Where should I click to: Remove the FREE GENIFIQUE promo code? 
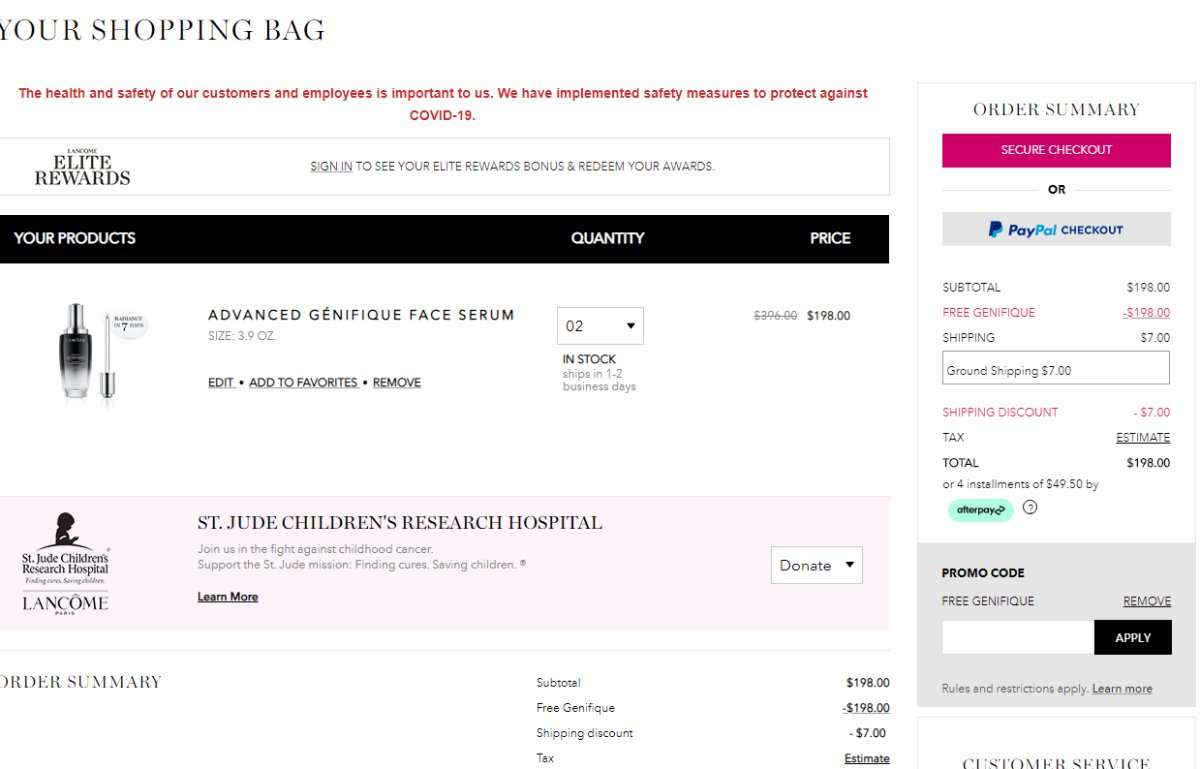[1147, 601]
